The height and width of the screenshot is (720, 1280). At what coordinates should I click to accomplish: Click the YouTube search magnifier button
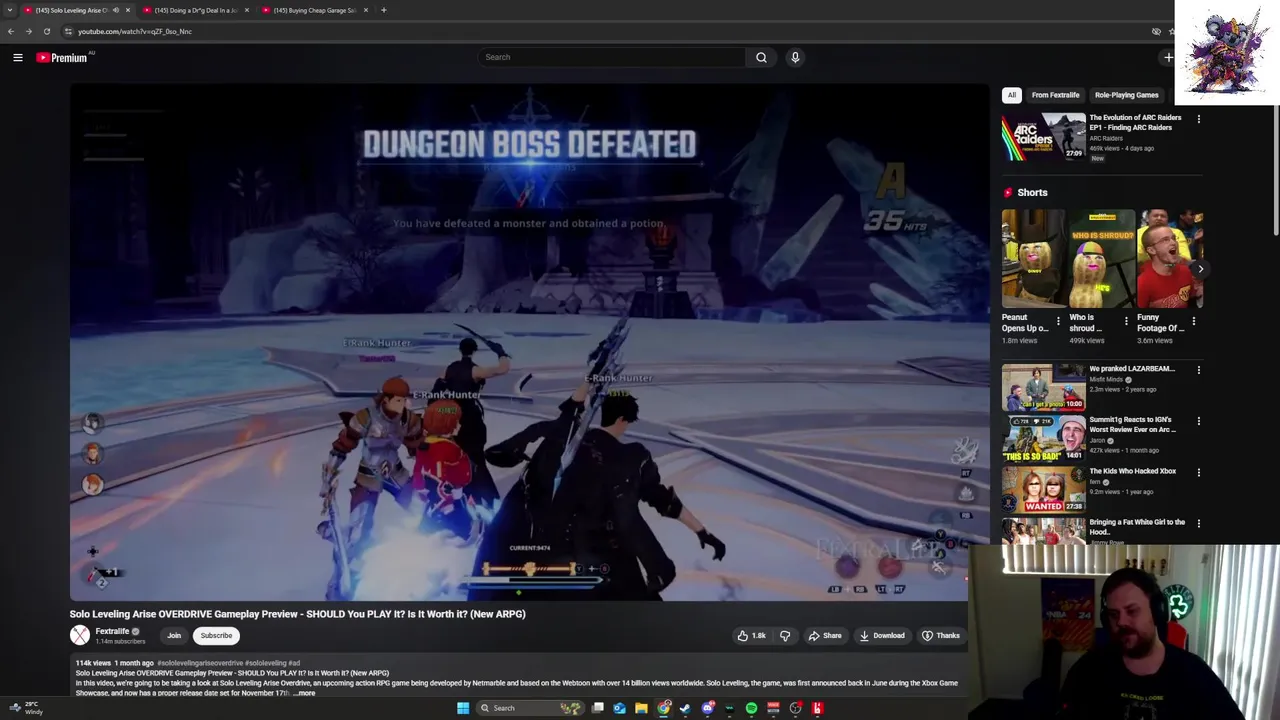coord(761,57)
